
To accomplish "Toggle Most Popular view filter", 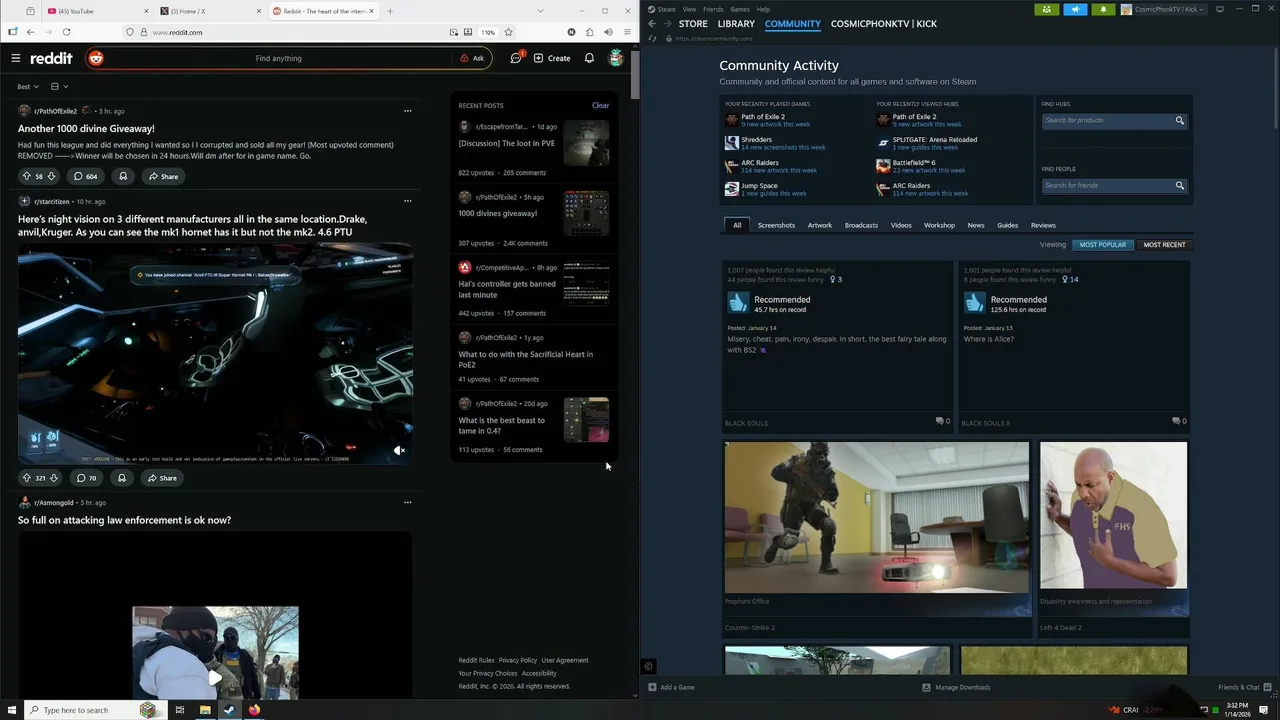I will tap(1102, 244).
